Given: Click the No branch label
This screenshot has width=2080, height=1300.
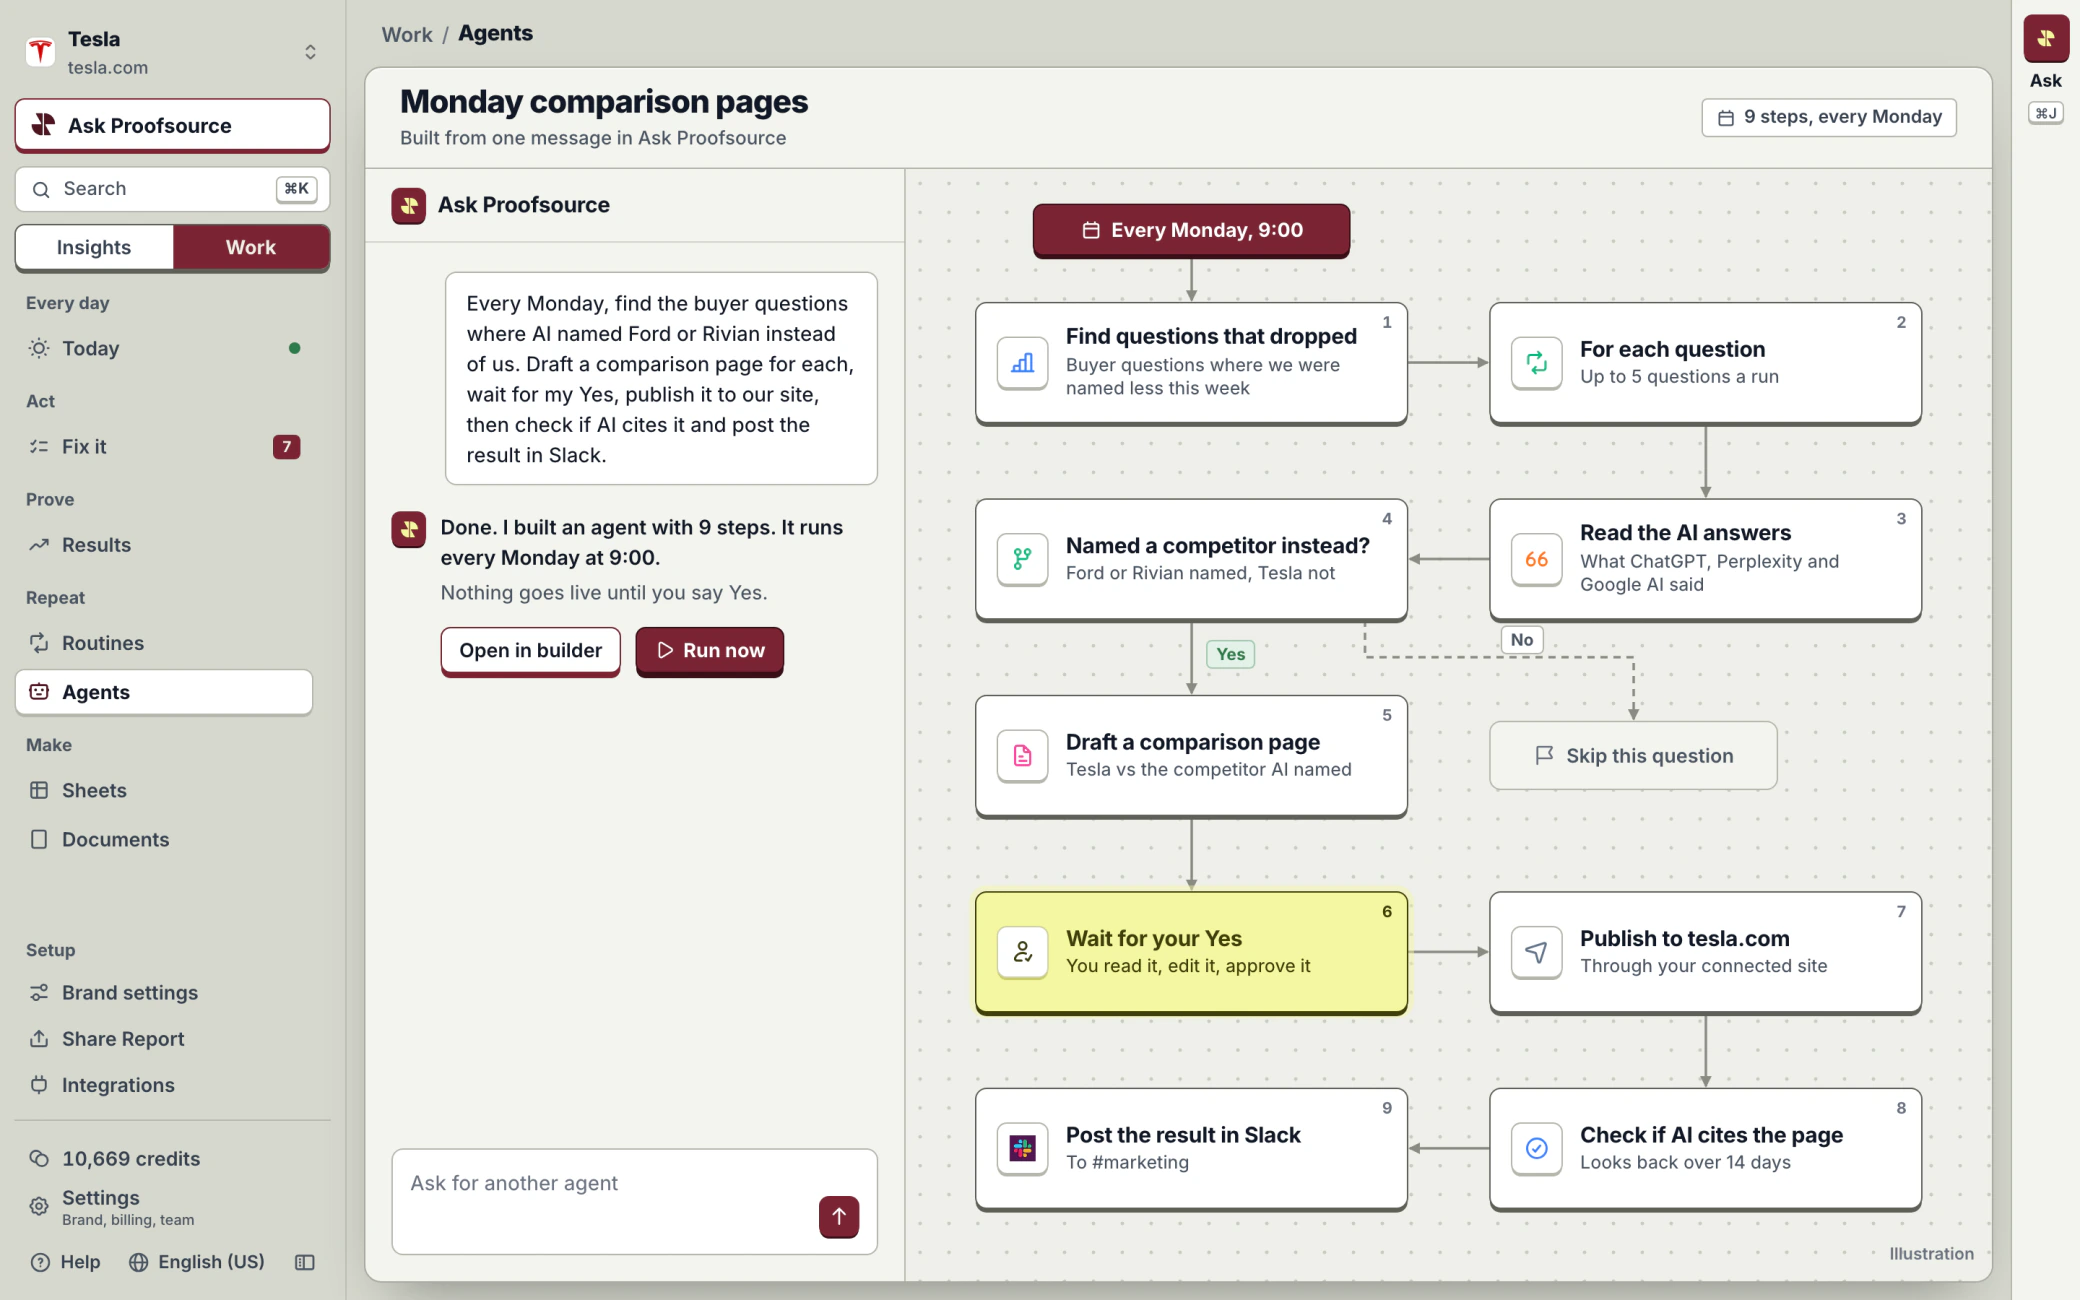Looking at the screenshot, I should click(x=1522, y=640).
